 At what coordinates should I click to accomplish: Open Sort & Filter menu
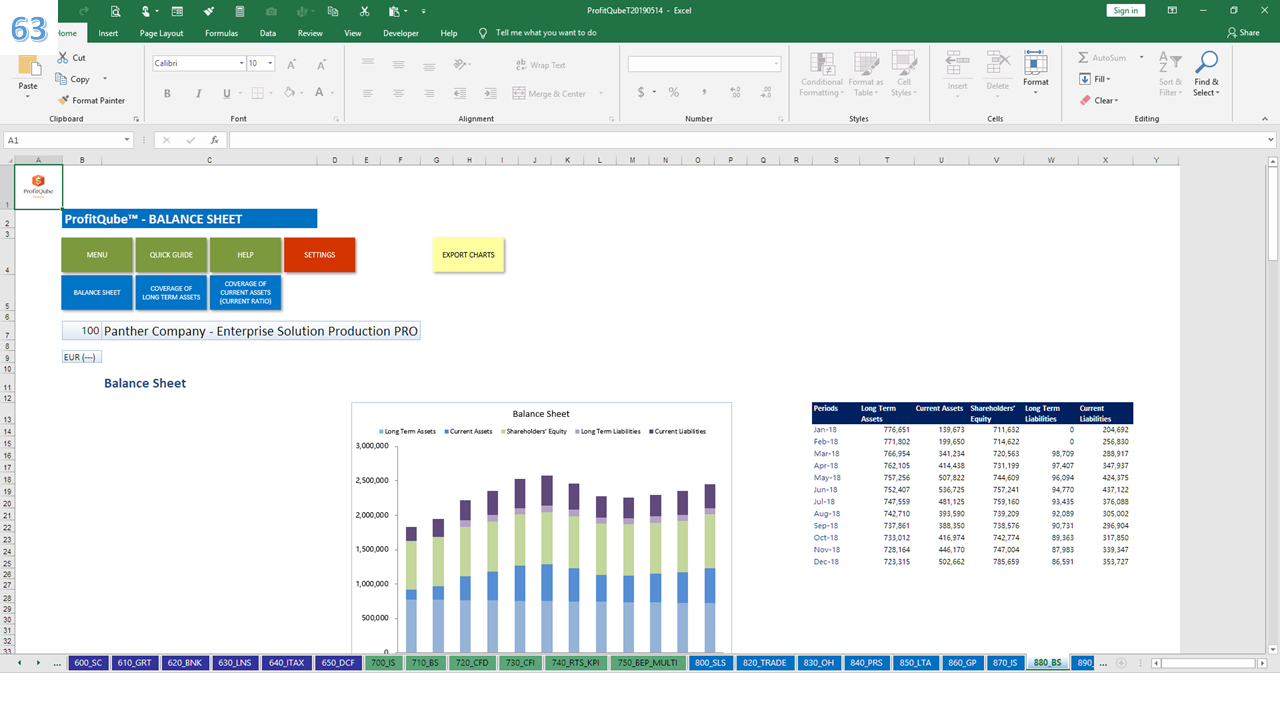pos(1170,75)
